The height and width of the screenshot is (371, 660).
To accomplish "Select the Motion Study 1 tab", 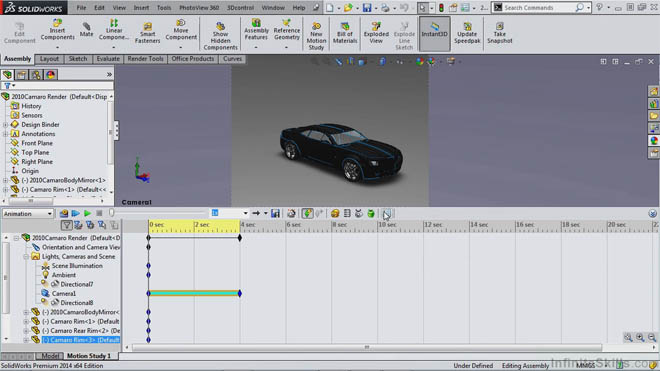I will tap(88, 356).
